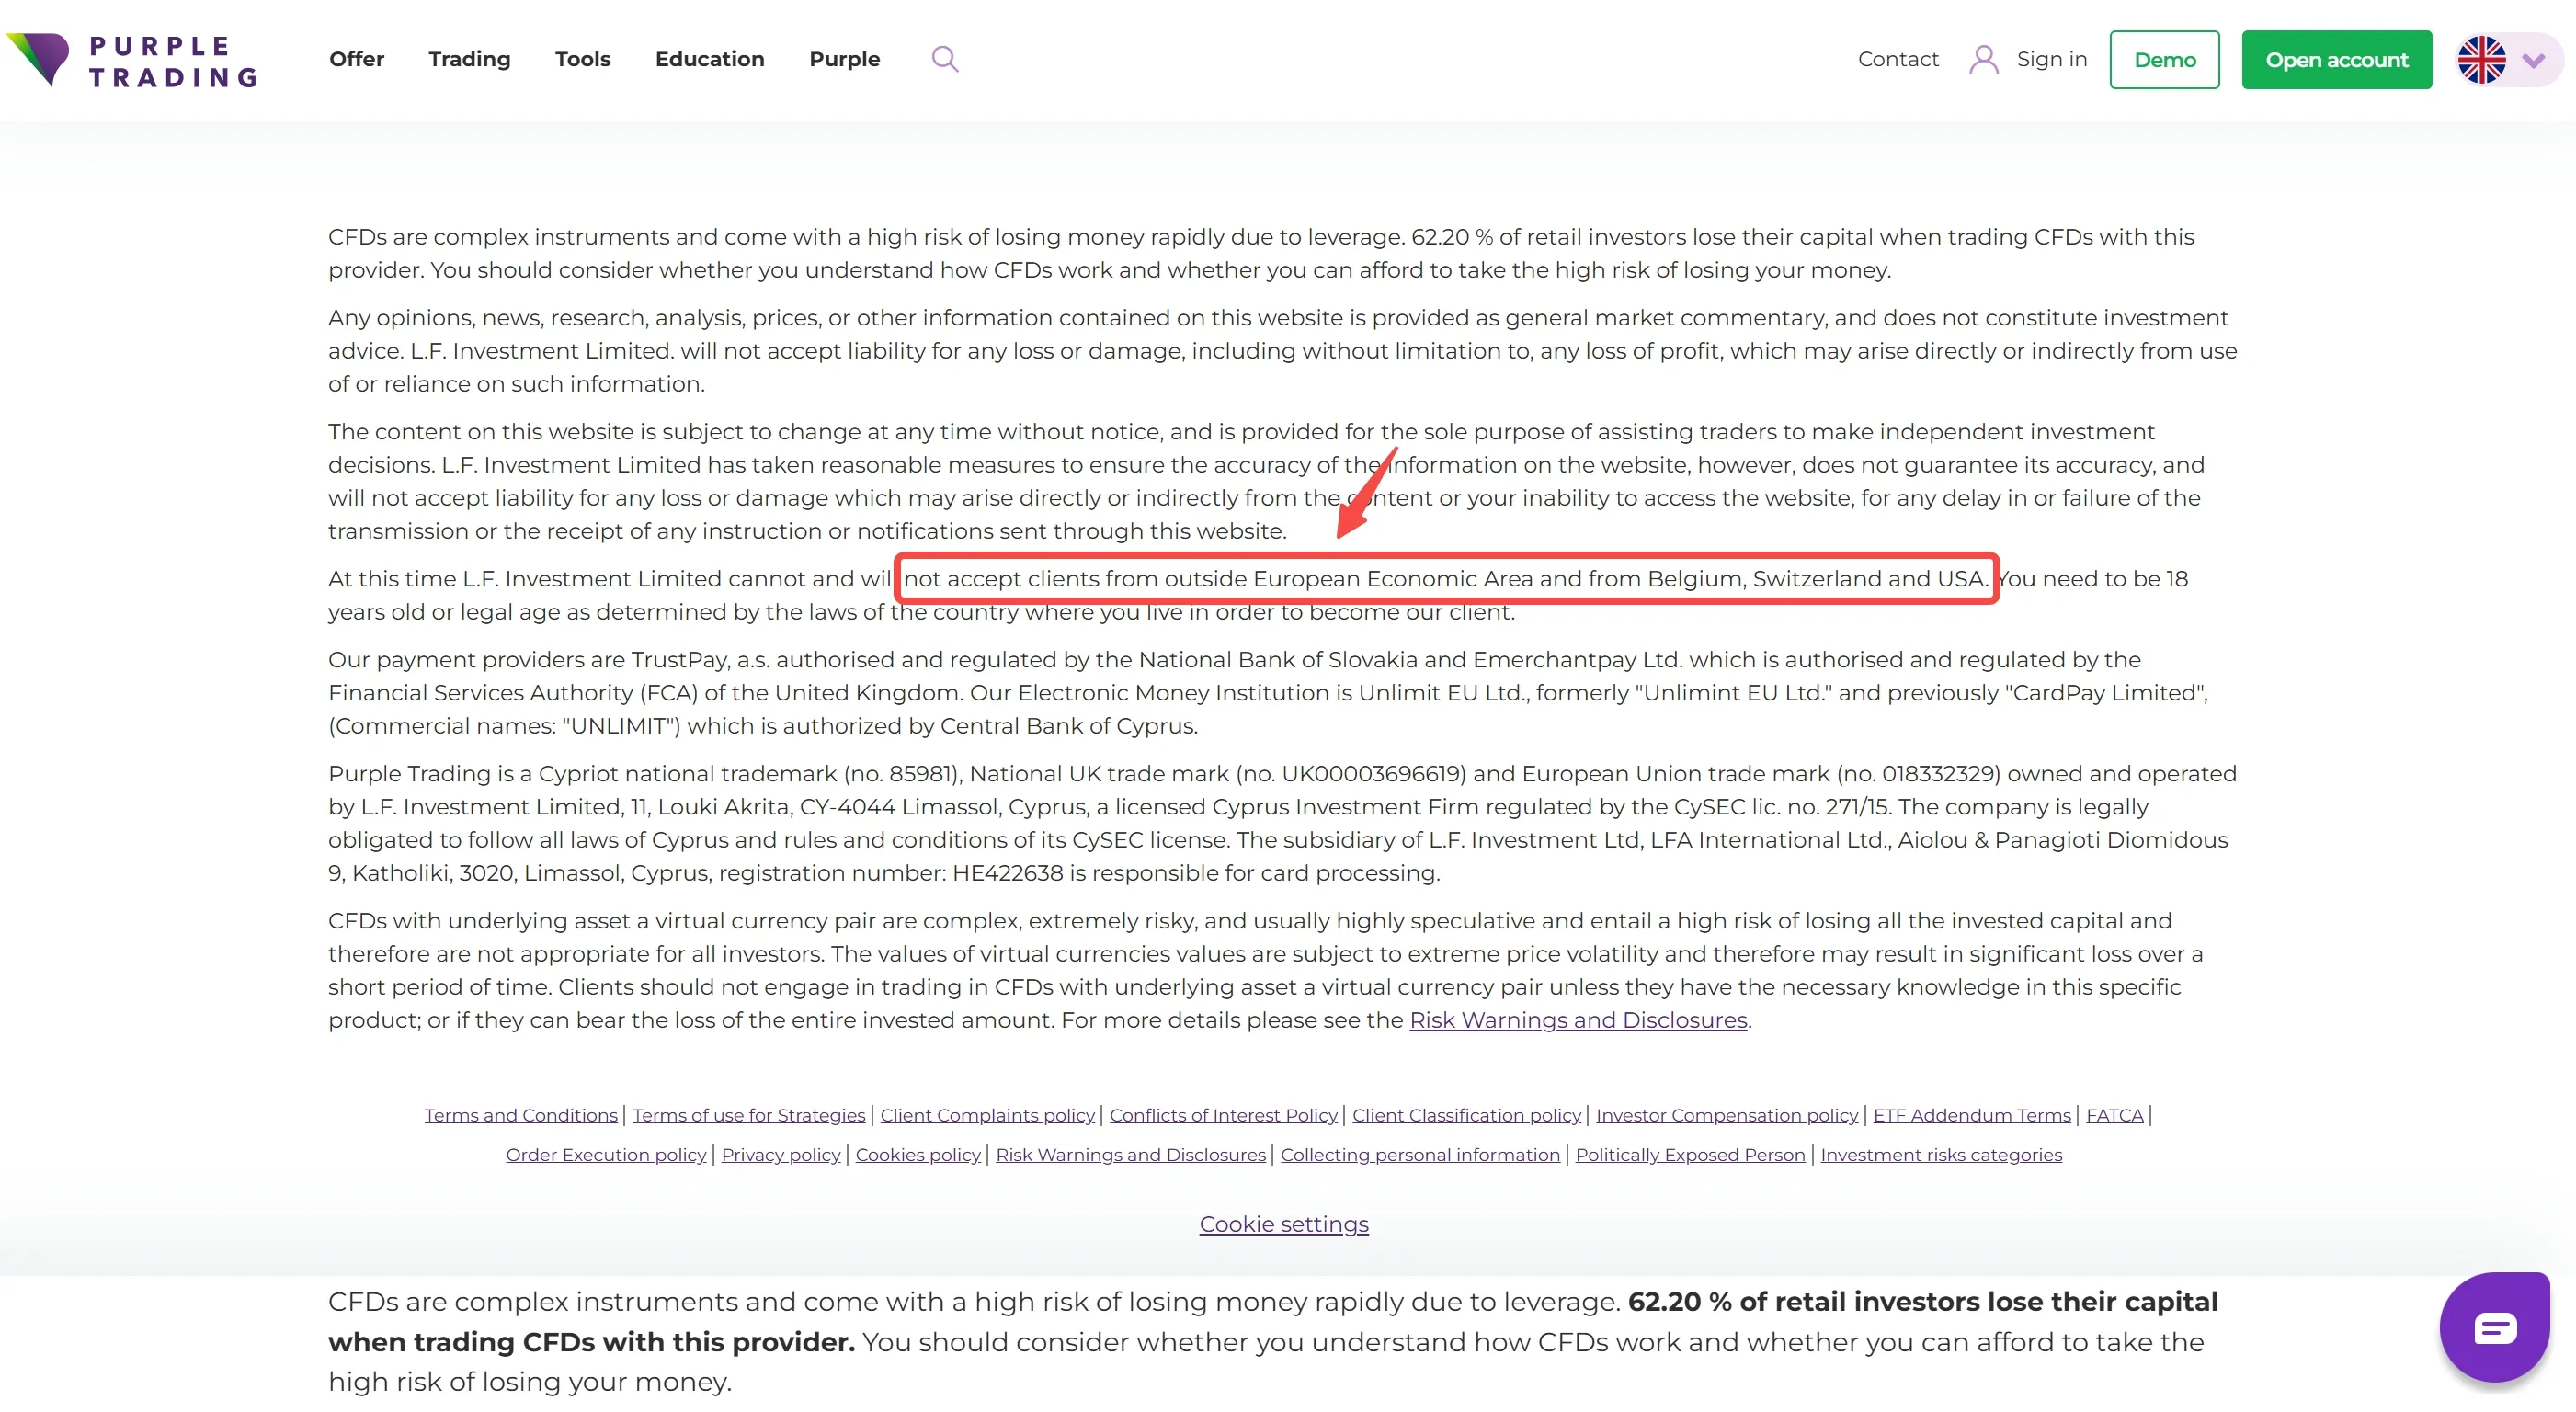
Task: Open the FATCA link
Action: (x=2115, y=1115)
